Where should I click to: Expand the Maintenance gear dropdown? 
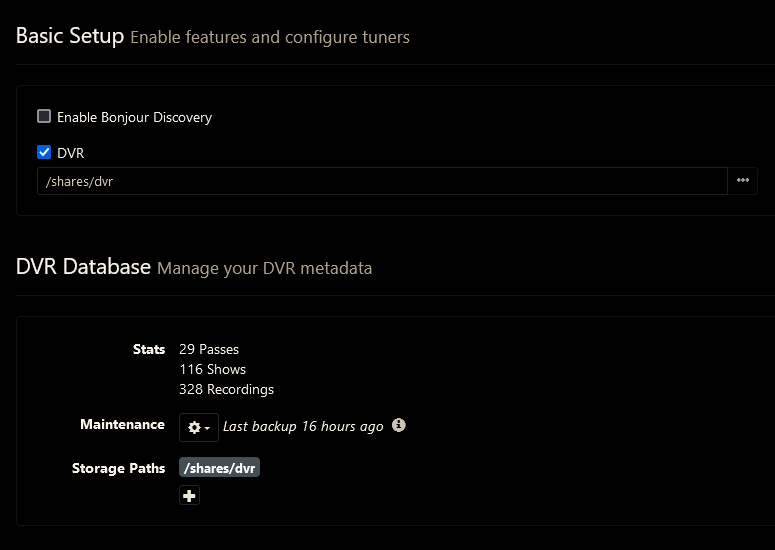(x=198, y=427)
